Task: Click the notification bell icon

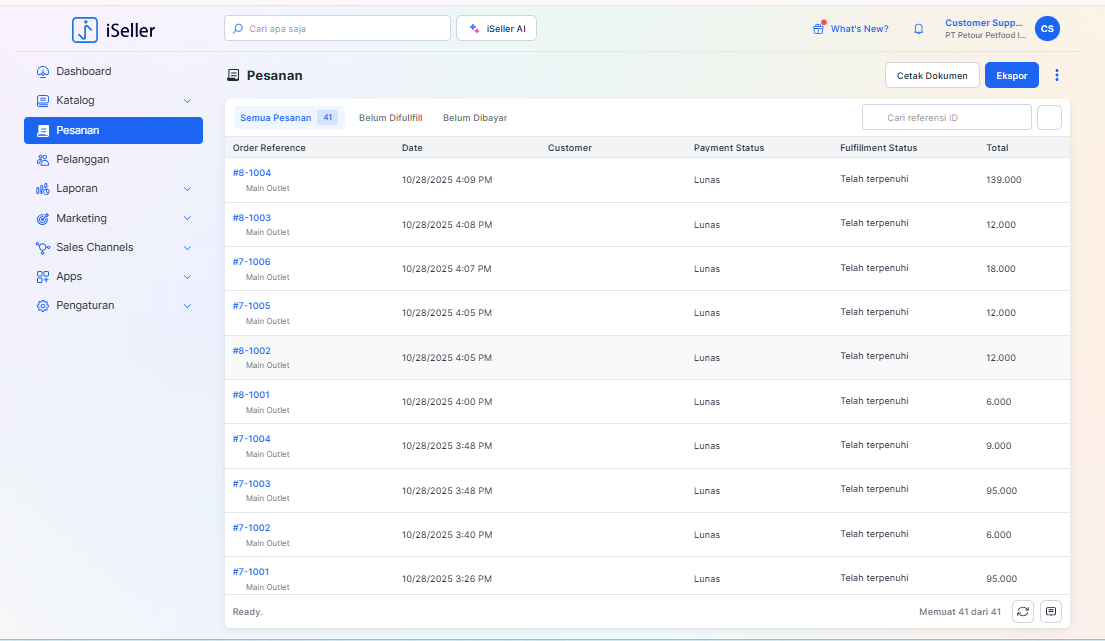Action: tap(918, 29)
